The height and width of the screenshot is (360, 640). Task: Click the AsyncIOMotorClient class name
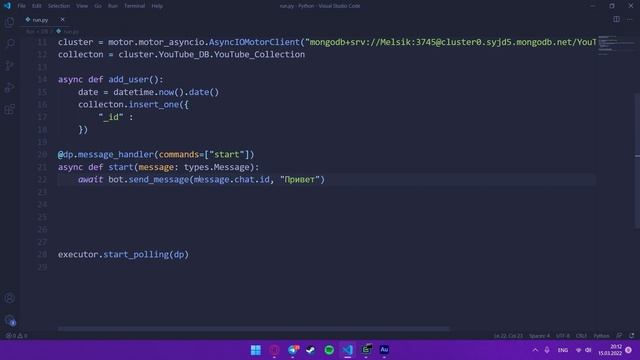(254, 42)
